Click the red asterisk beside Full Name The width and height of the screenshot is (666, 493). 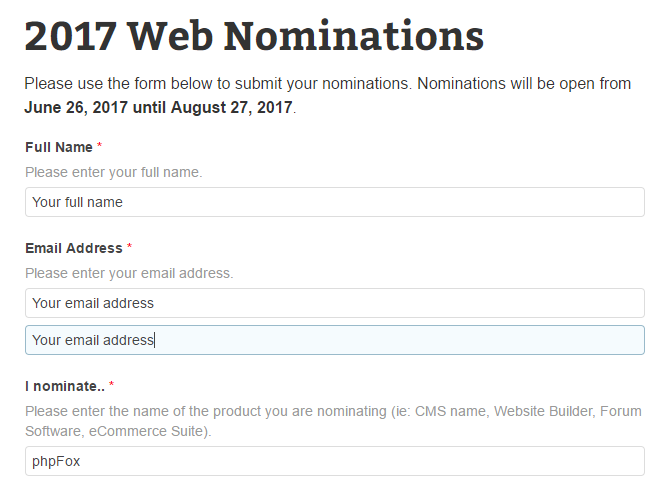(x=100, y=147)
